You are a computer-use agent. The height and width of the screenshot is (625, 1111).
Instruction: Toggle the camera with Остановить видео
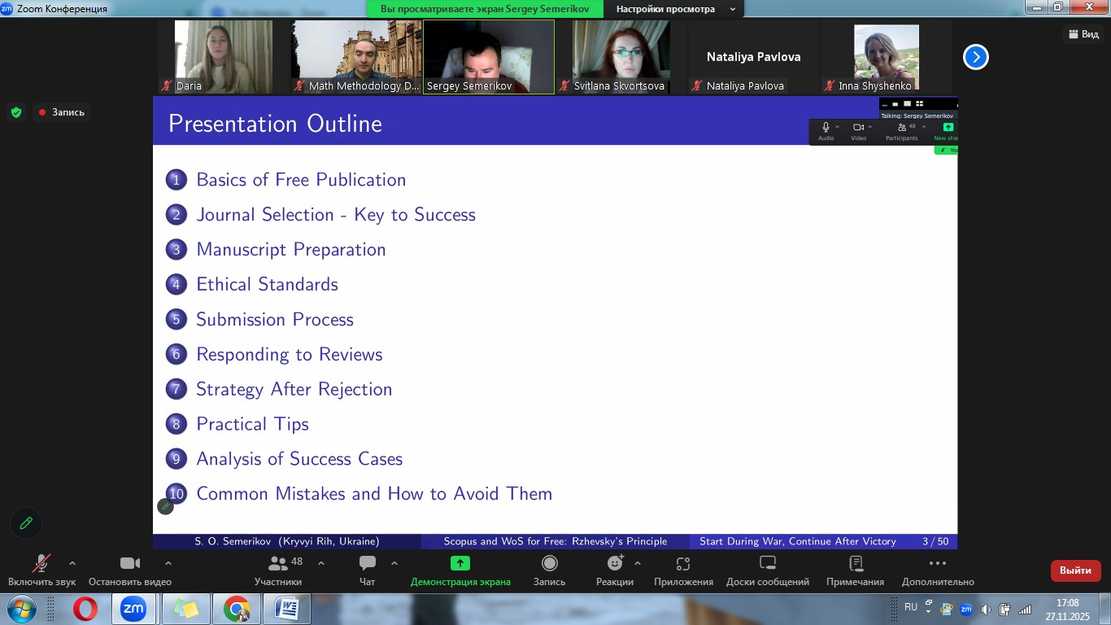click(x=129, y=565)
